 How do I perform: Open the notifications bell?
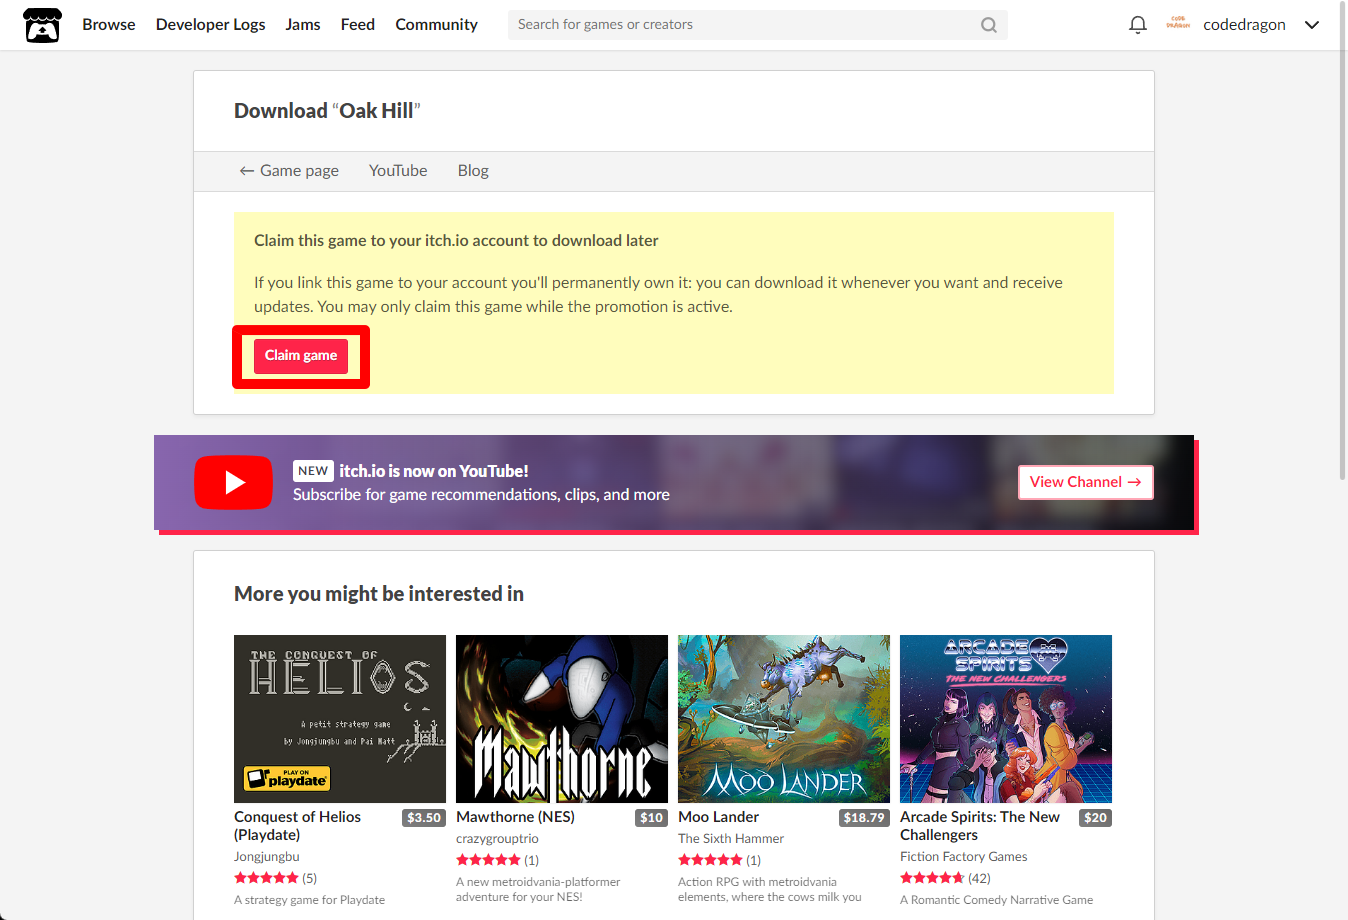(1137, 25)
